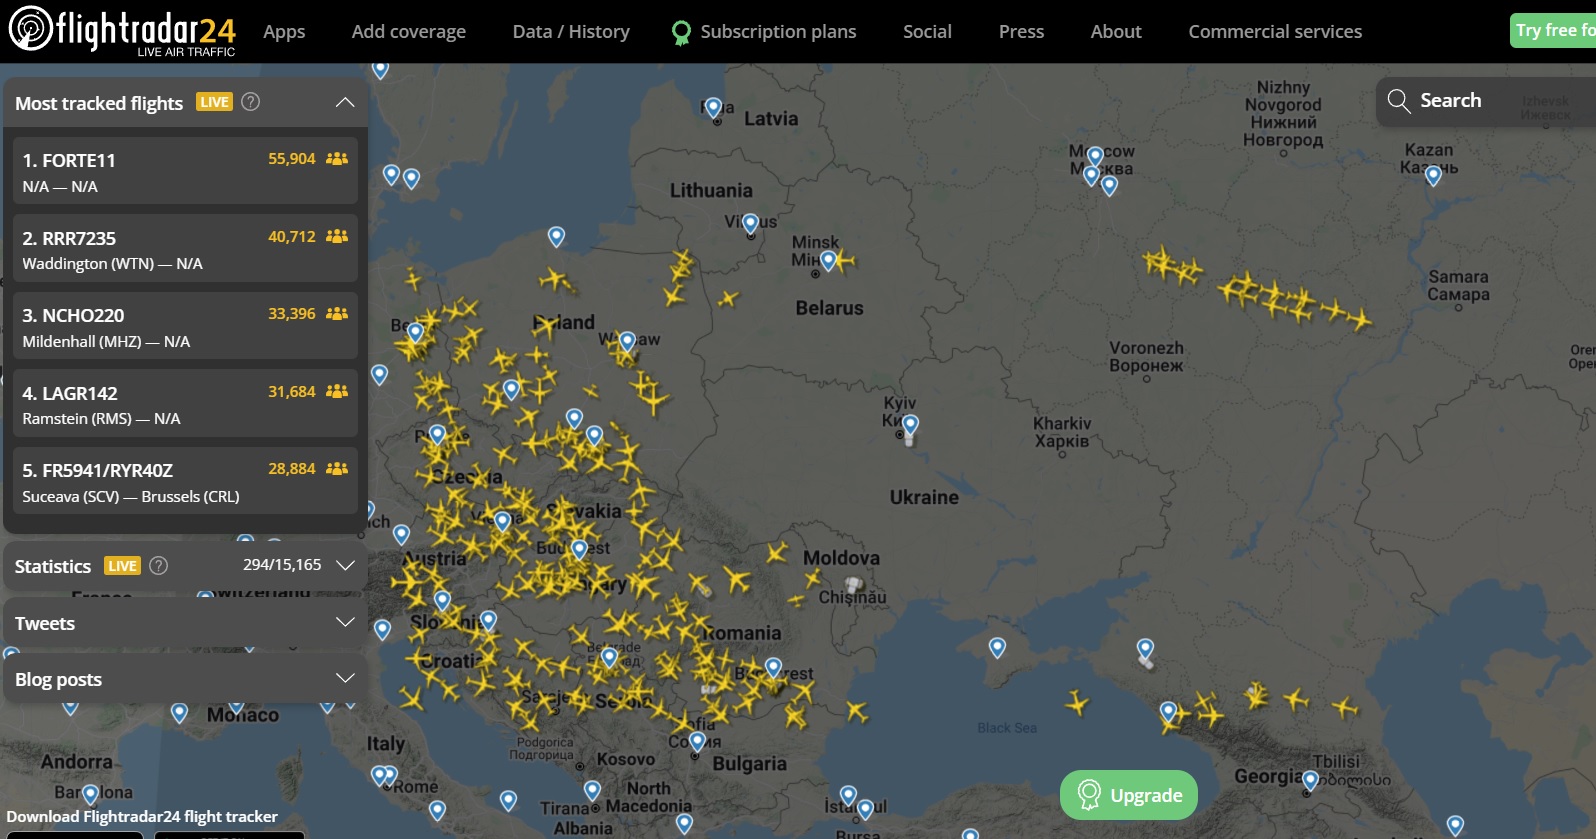Click viewers icon beside 40,712
The width and height of the screenshot is (1596, 839).
(337, 237)
